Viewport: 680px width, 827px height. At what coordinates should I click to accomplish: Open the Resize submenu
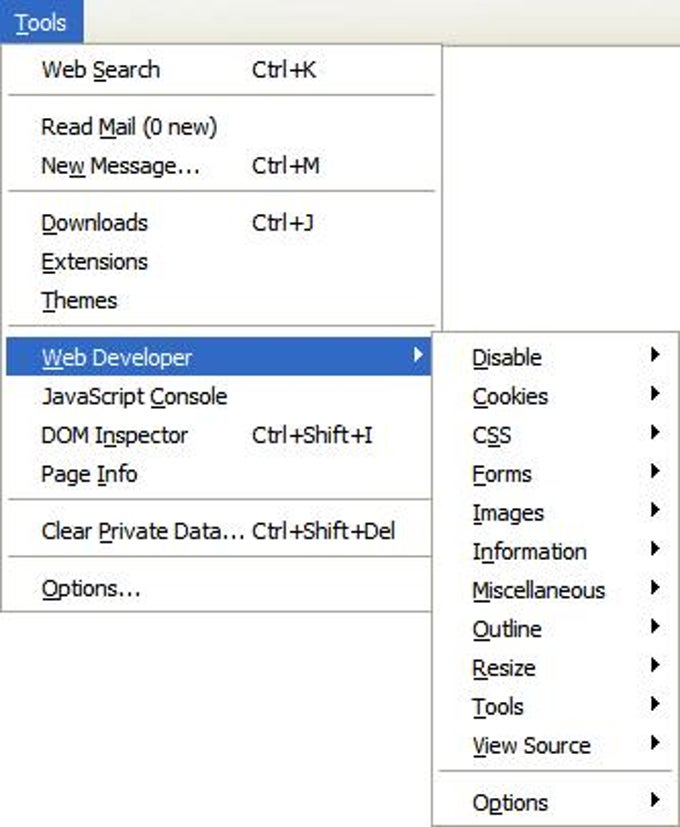click(504, 668)
